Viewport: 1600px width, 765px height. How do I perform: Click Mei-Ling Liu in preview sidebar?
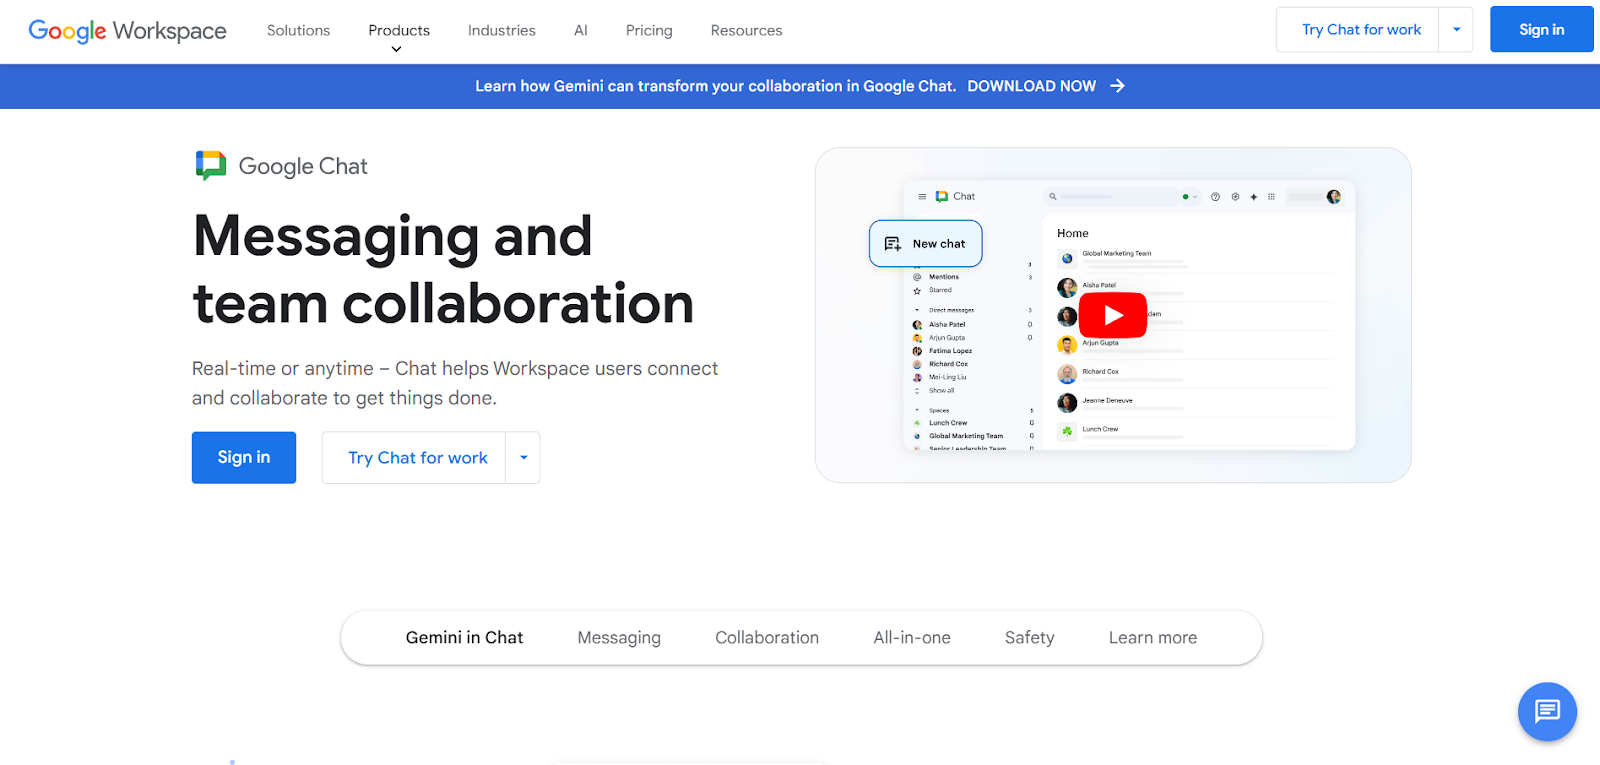947,377
